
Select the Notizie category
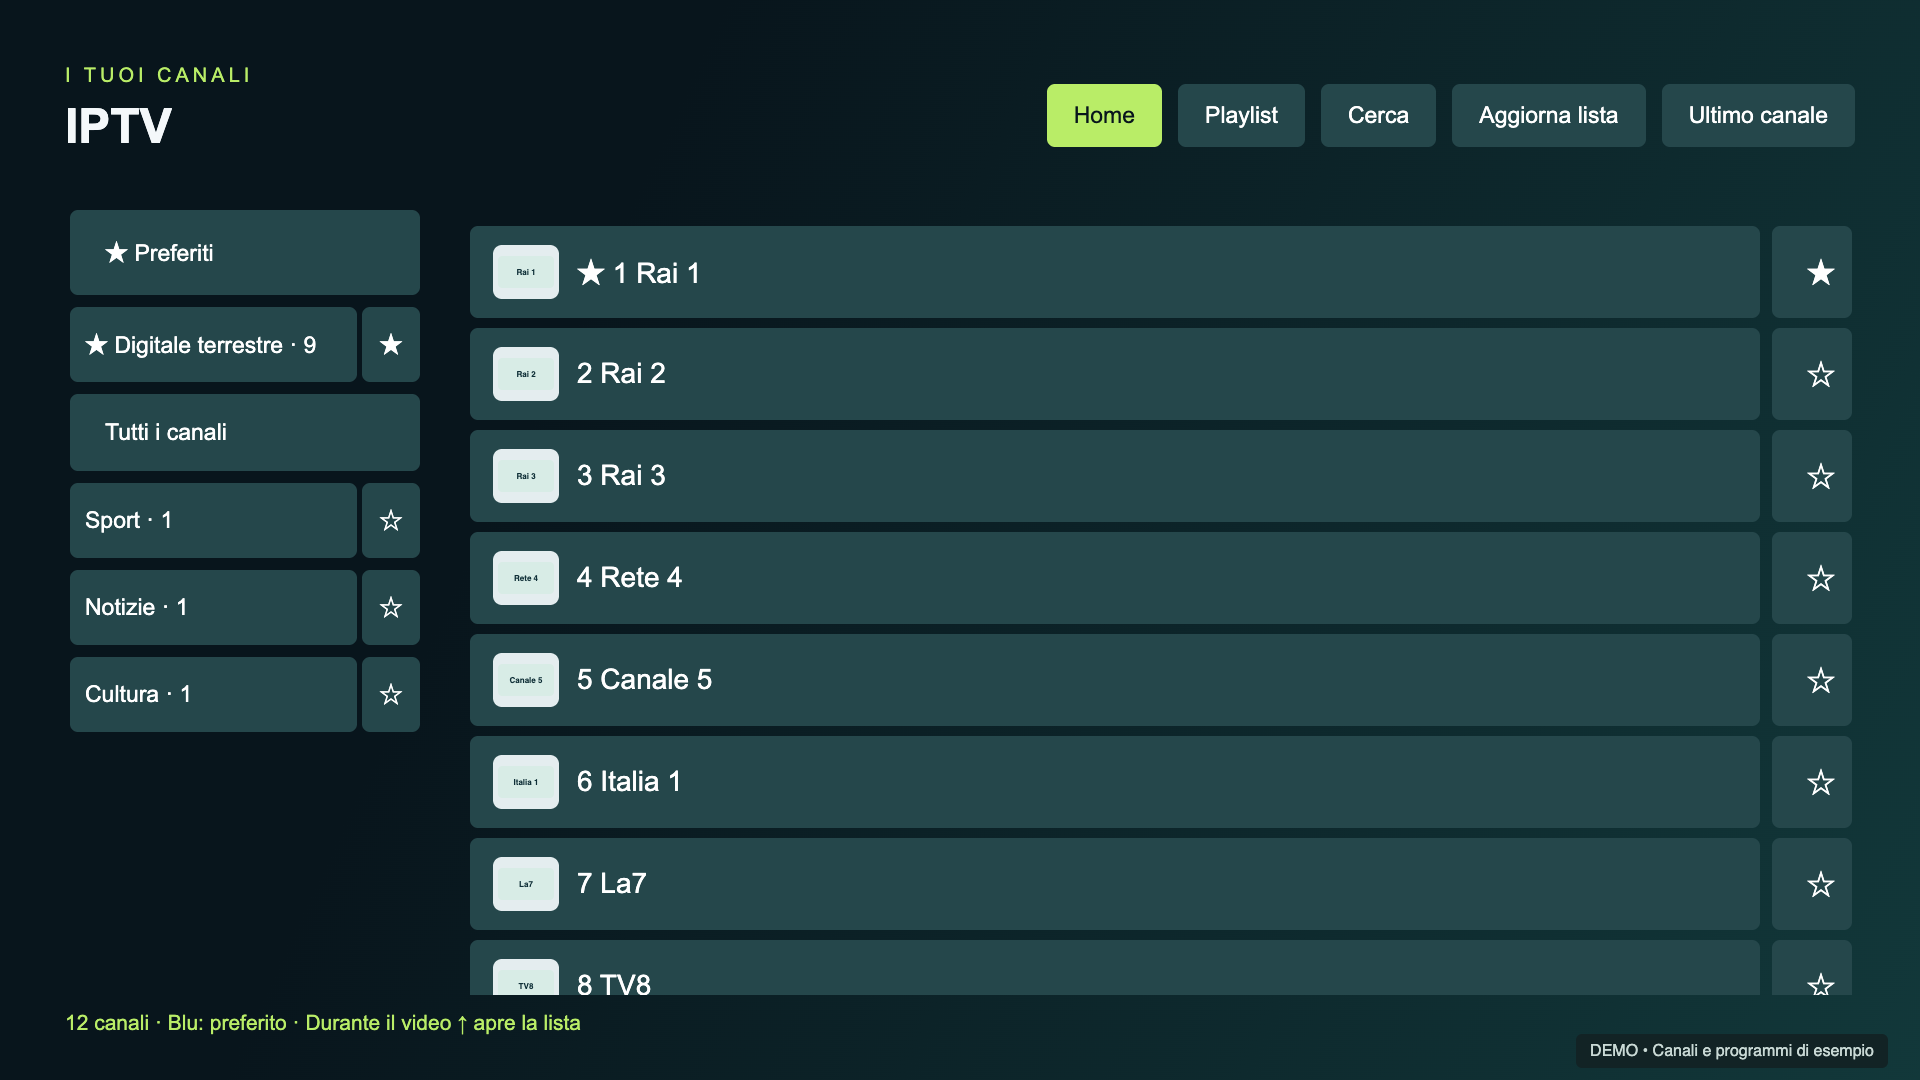tap(213, 607)
